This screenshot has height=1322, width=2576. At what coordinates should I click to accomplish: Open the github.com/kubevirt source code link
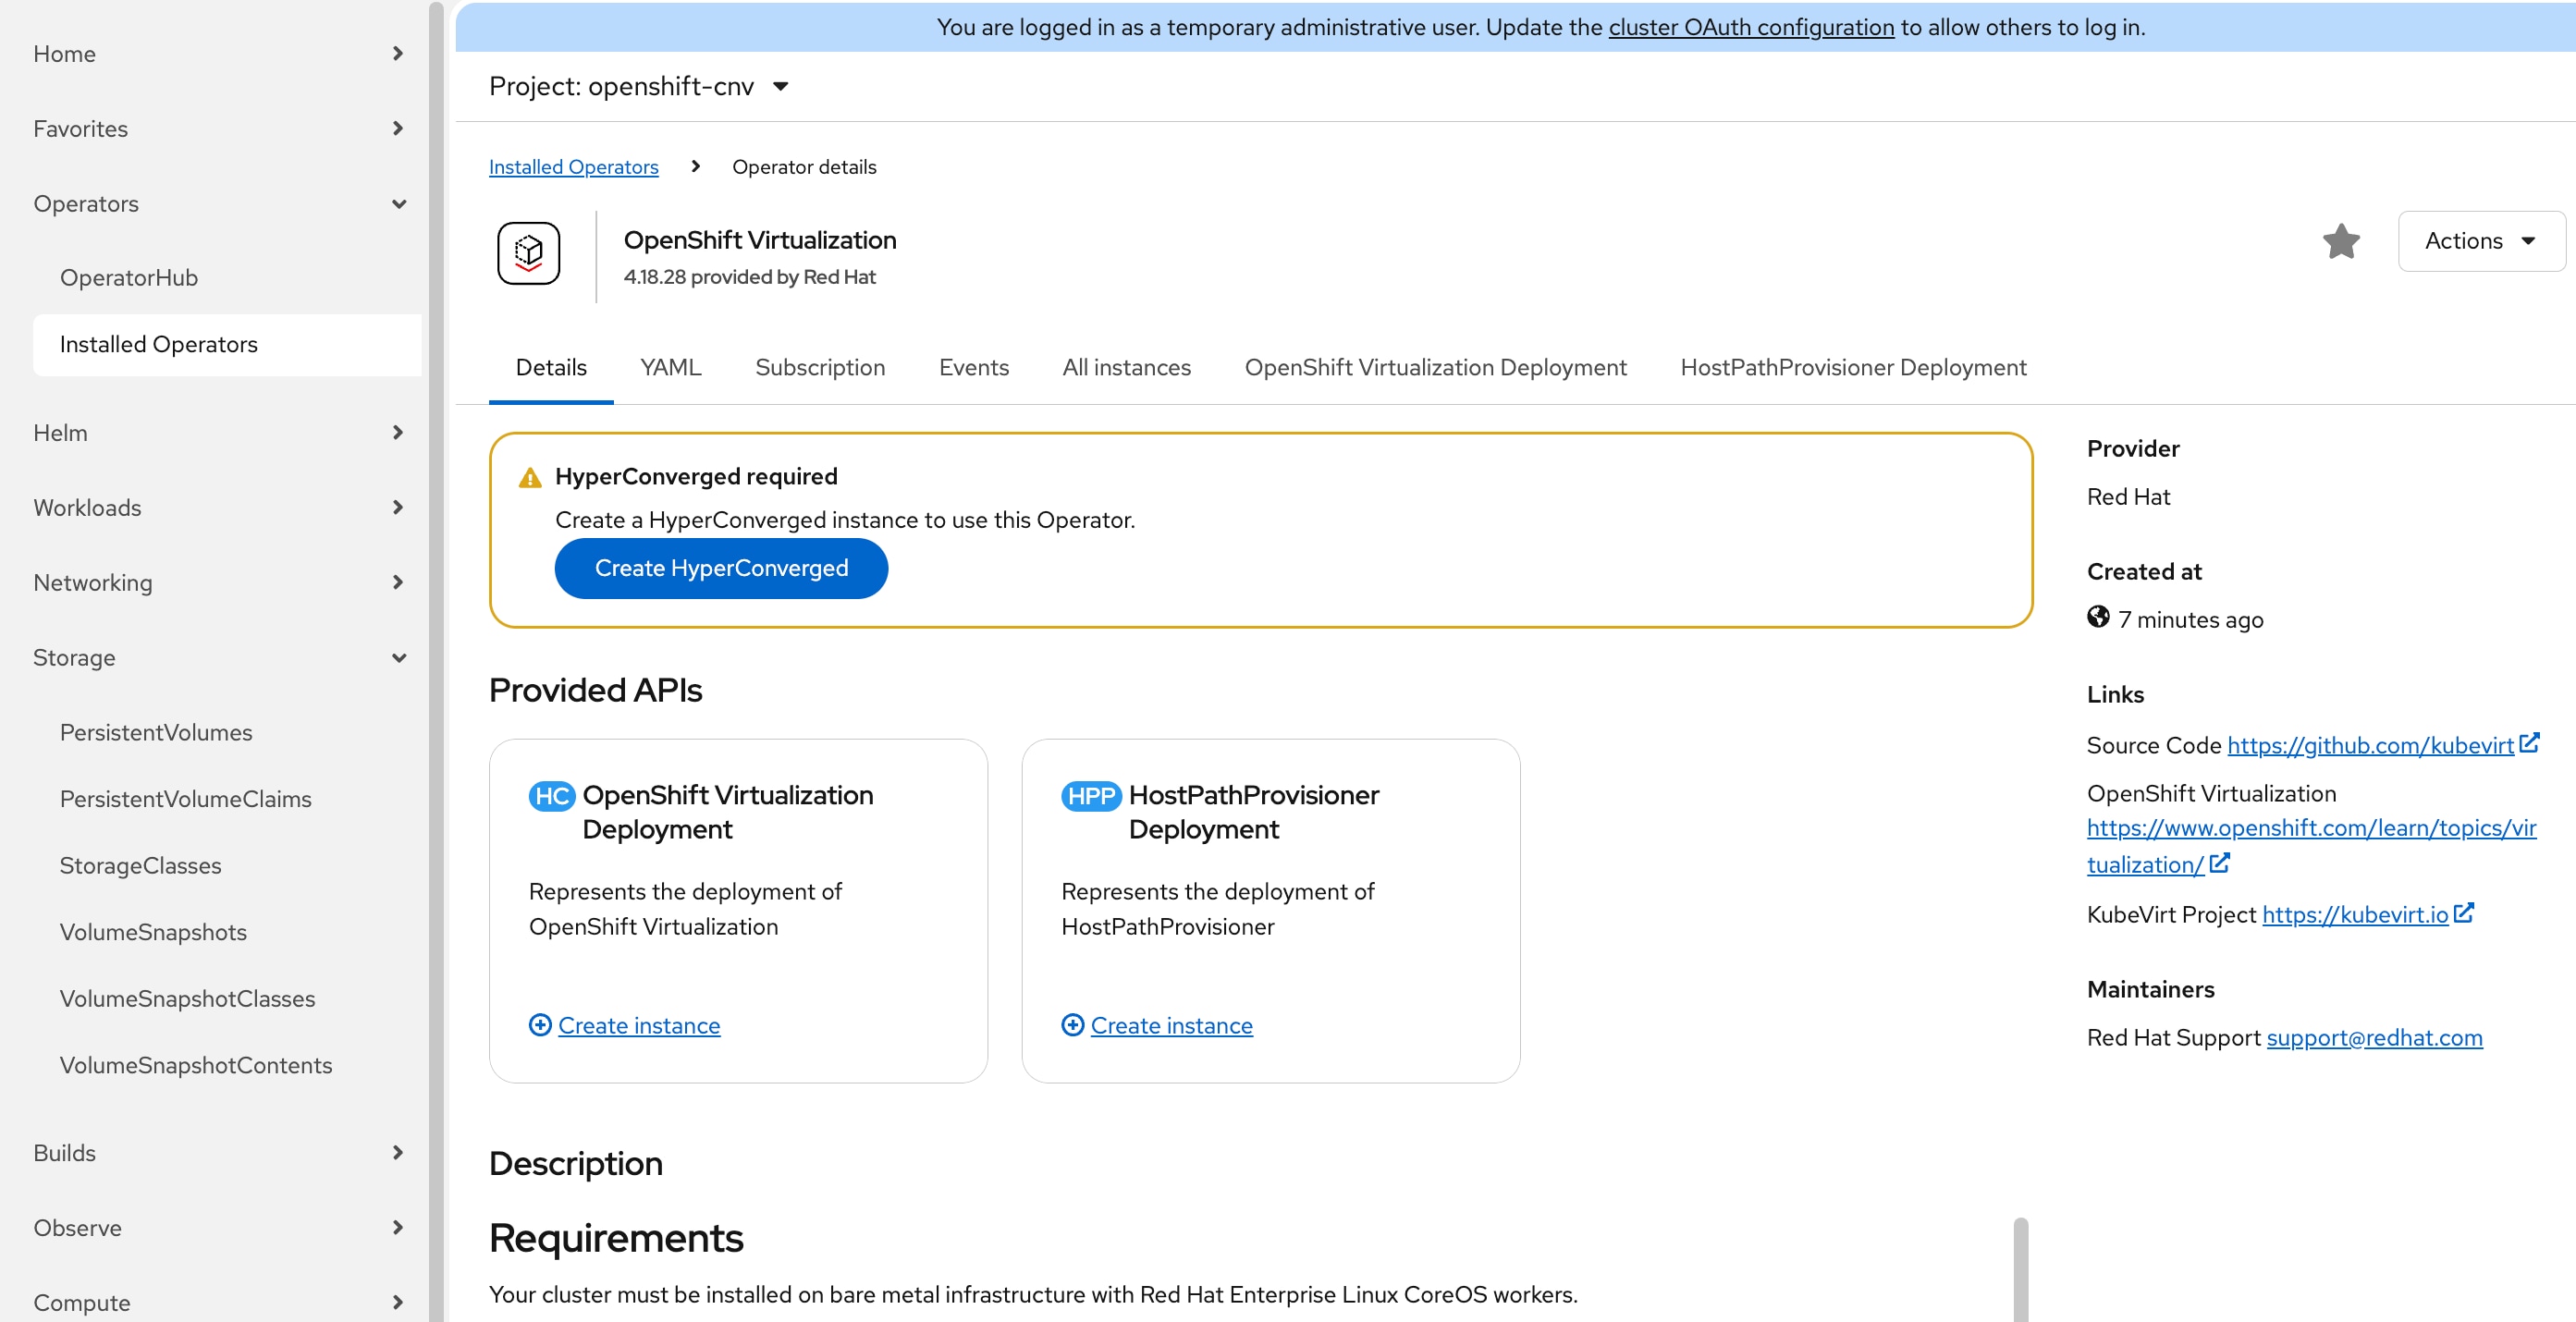(2370, 745)
